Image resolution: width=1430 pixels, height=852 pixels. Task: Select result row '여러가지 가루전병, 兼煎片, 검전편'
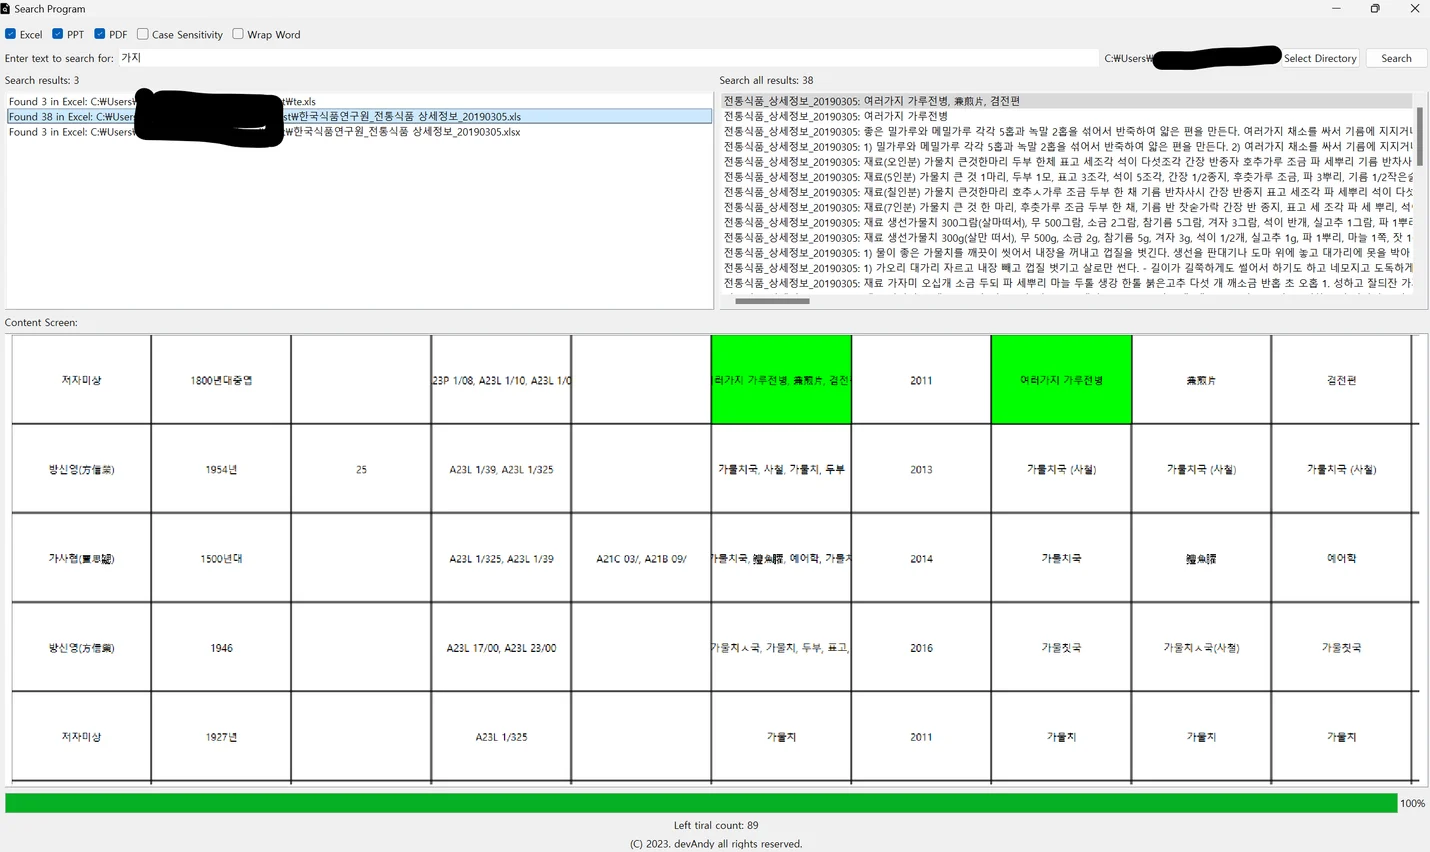(x=1067, y=101)
